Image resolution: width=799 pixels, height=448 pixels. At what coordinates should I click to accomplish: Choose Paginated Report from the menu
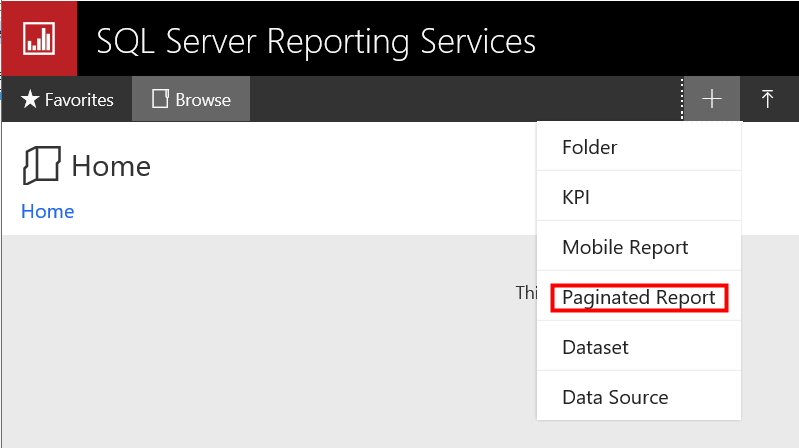point(639,297)
